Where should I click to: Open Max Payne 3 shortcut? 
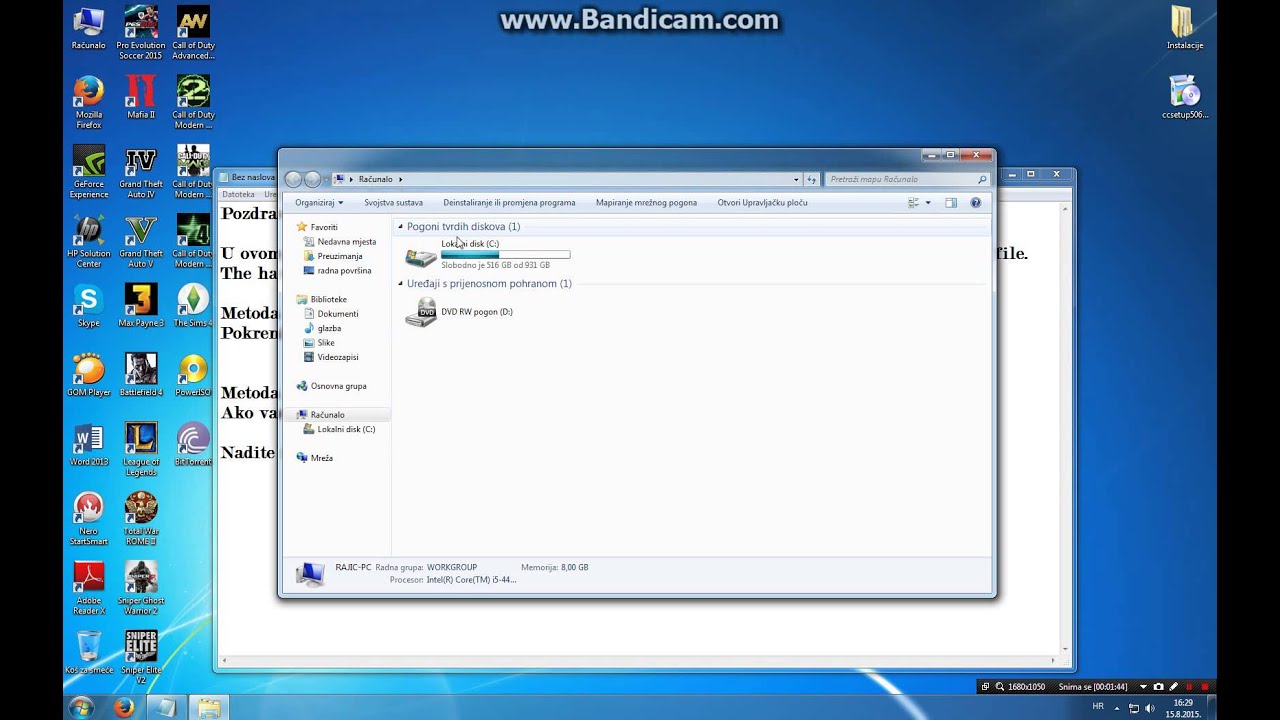tap(141, 306)
